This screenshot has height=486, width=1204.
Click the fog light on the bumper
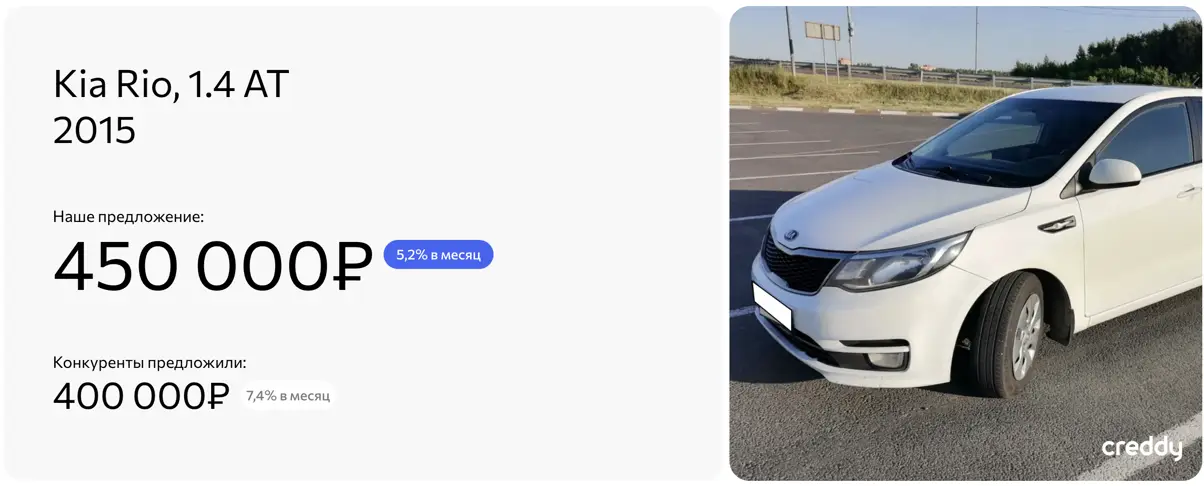887,357
